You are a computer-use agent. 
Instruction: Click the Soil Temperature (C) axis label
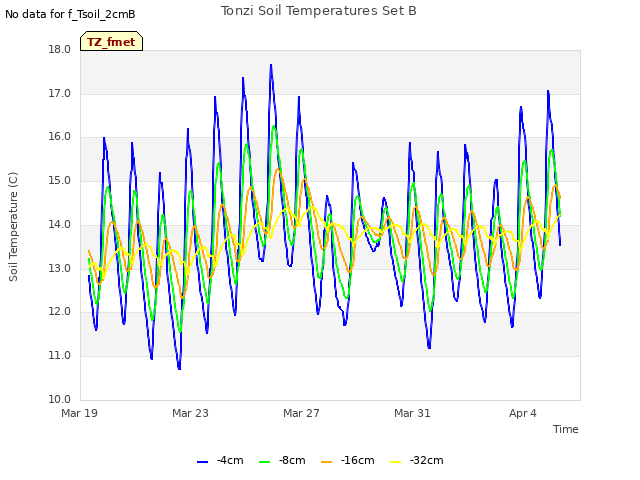13,227
